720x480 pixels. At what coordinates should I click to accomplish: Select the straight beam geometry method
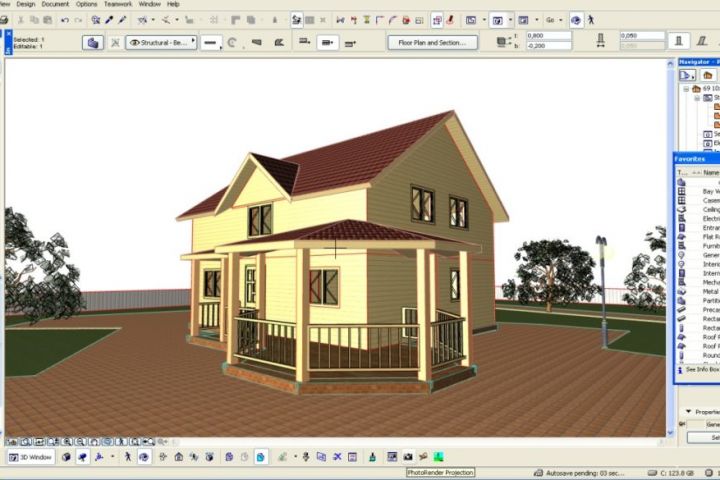(210, 43)
